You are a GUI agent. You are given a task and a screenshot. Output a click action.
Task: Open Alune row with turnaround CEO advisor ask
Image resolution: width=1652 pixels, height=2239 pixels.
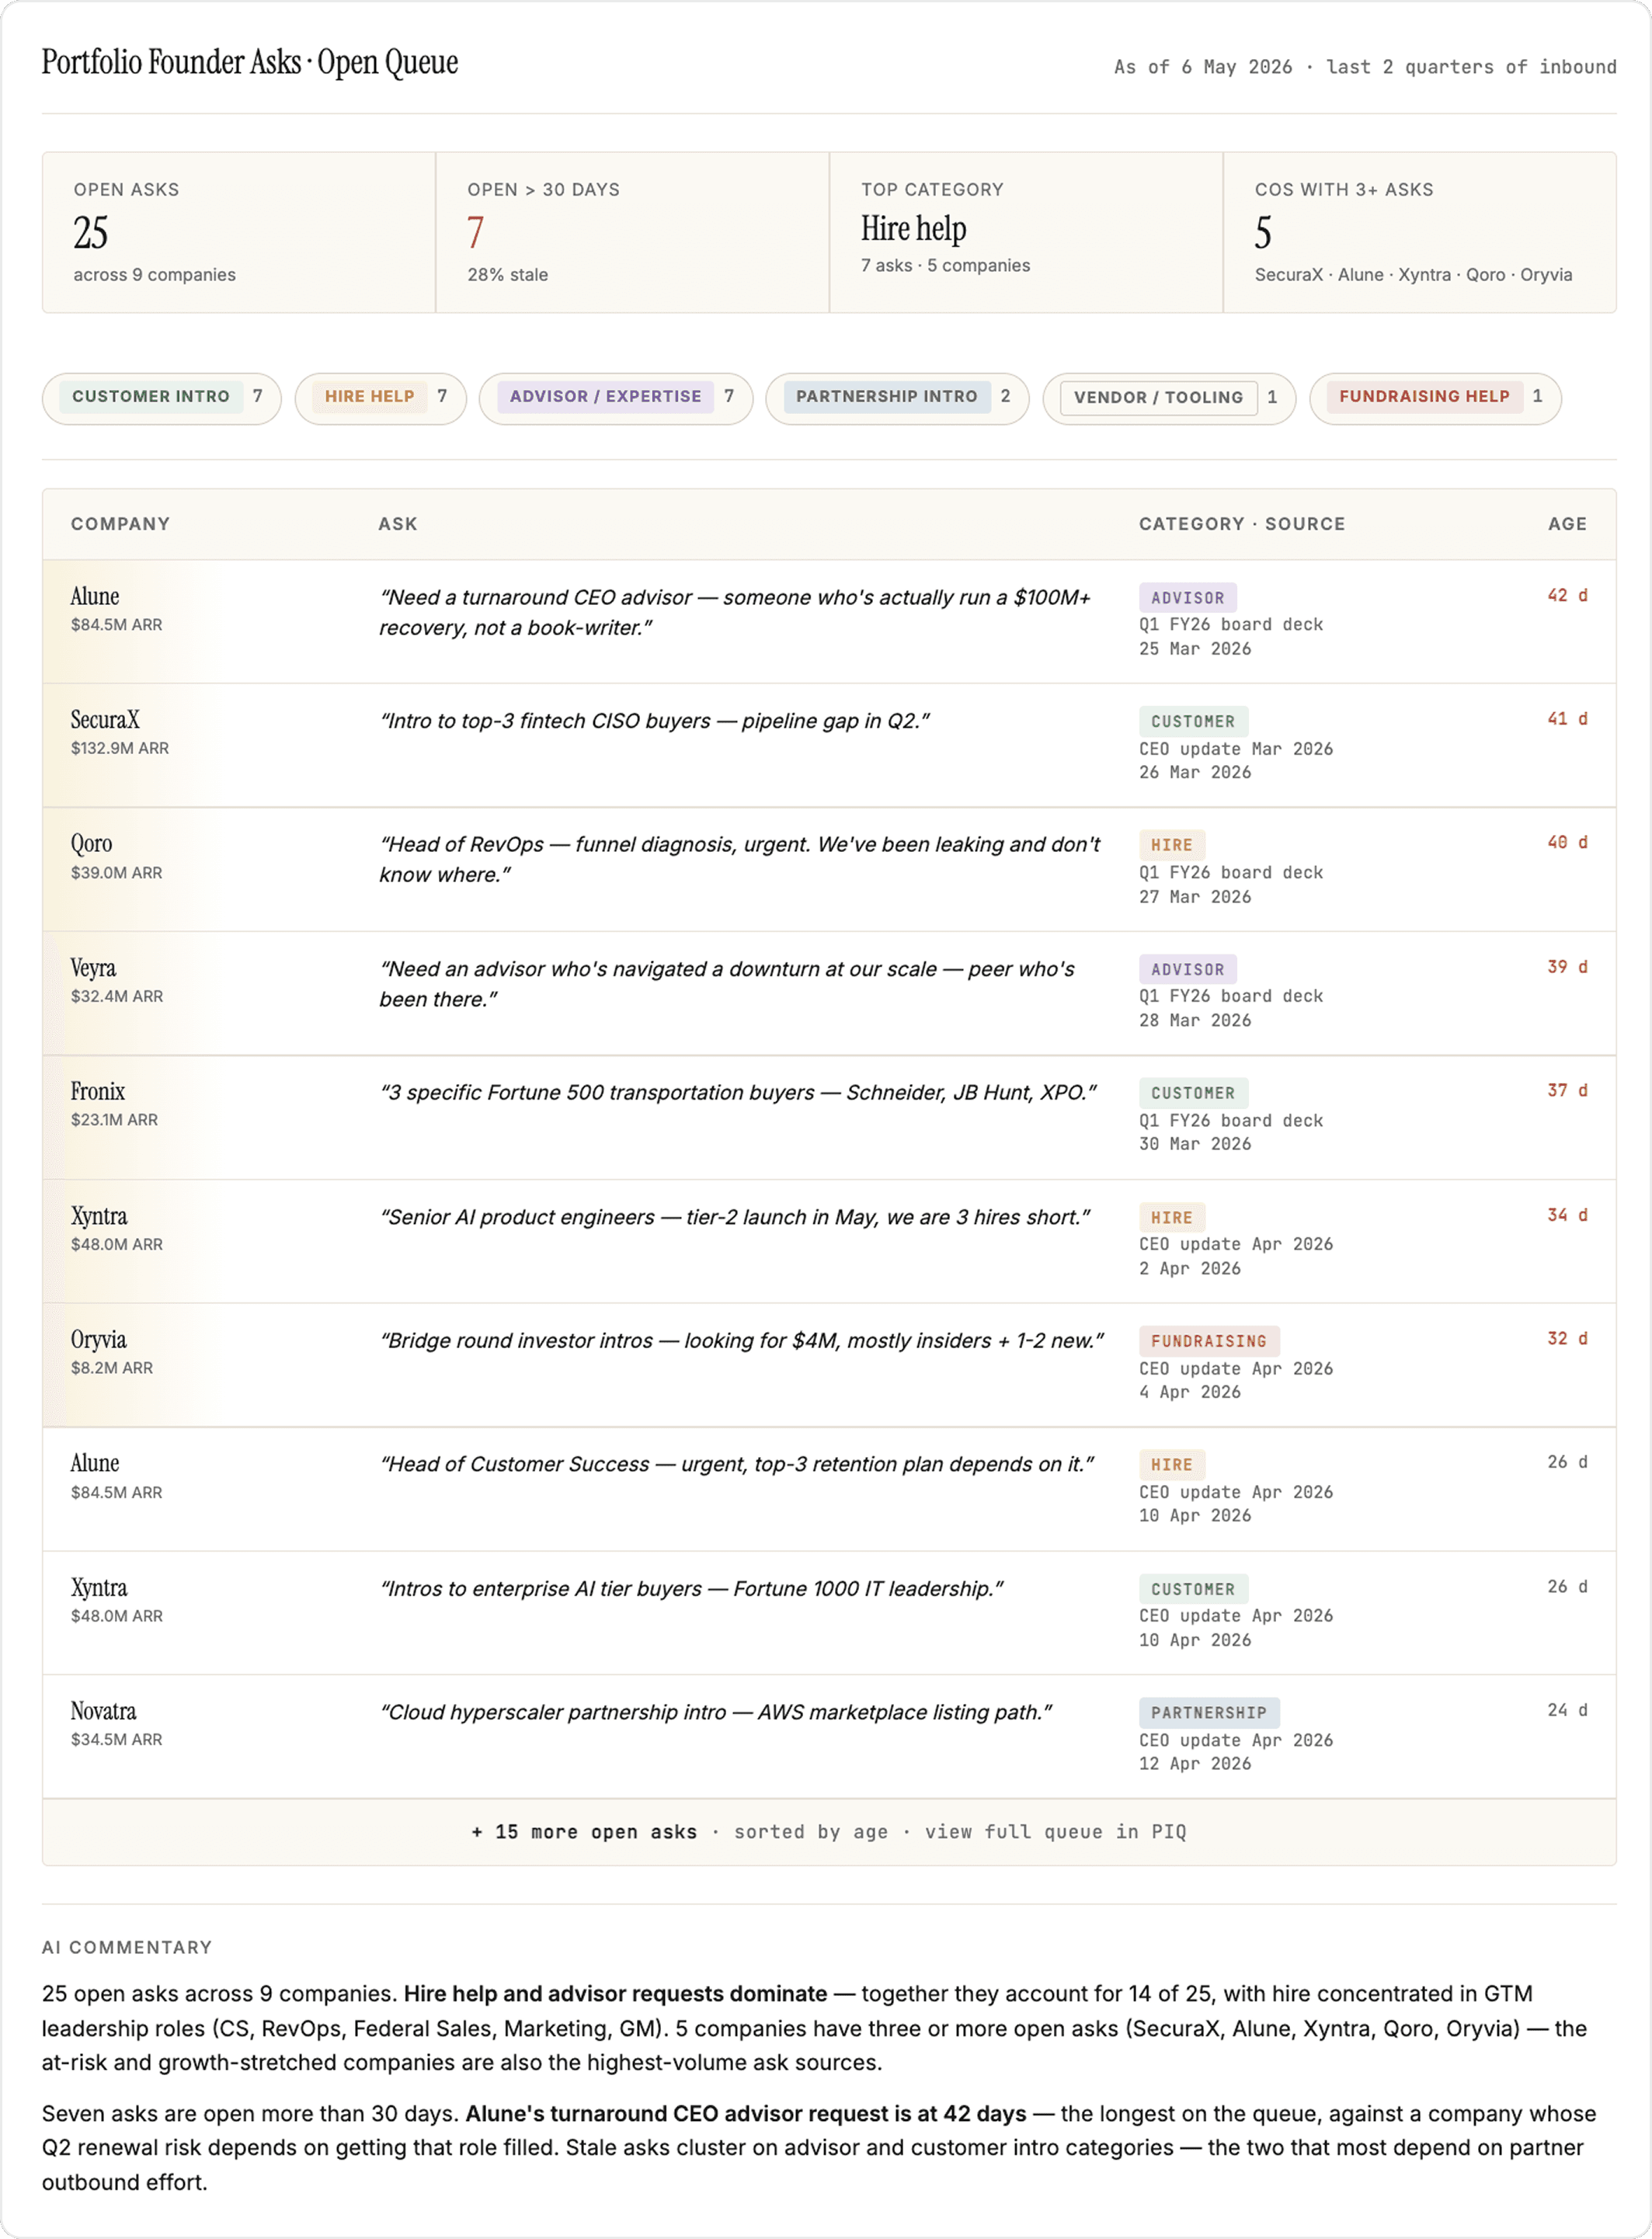[x=829, y=622]
